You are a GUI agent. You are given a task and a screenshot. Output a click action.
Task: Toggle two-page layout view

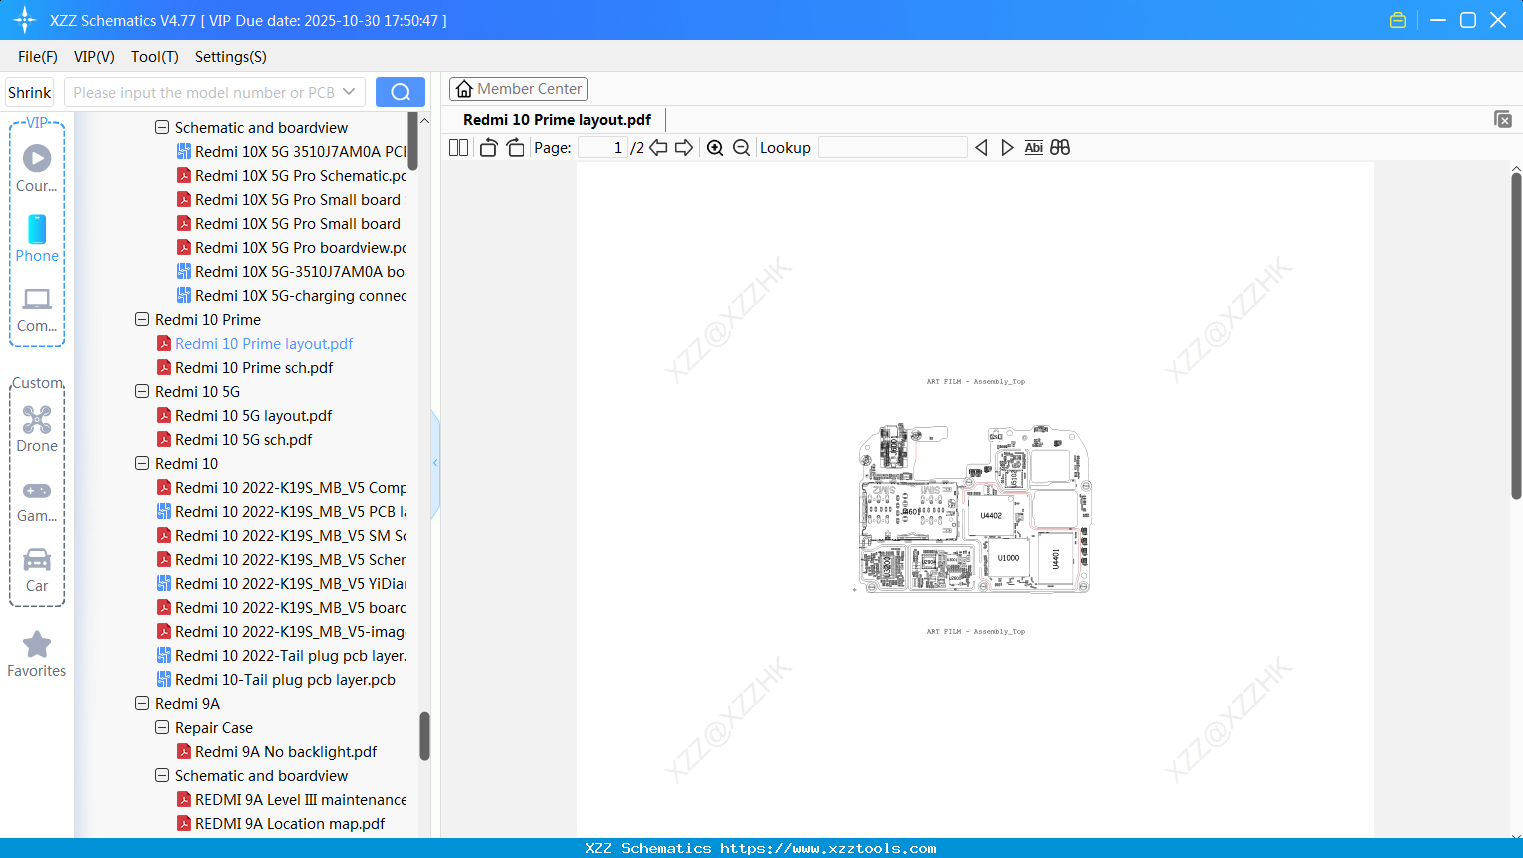(x=458, y=146)
